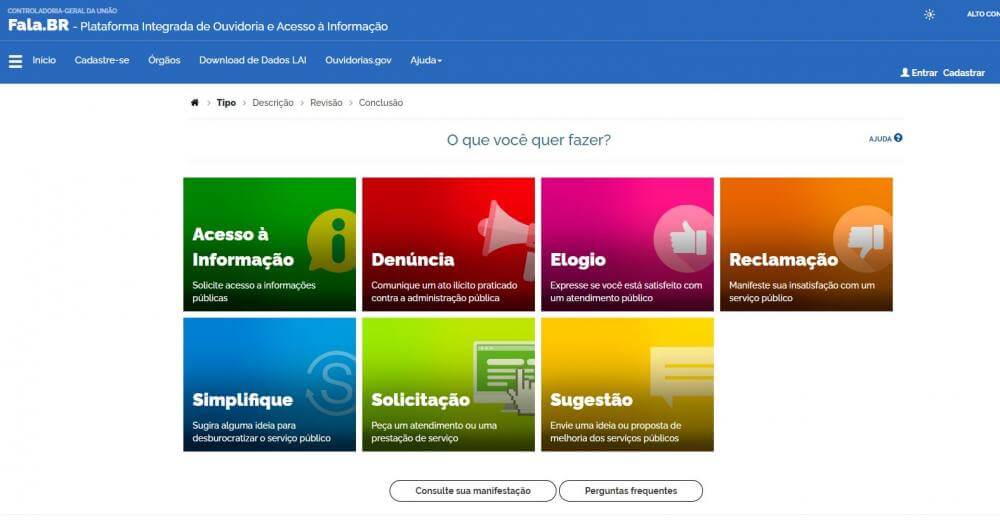Click the Consulte sua manifestação button
The image size is (1000, 520).
473,491
